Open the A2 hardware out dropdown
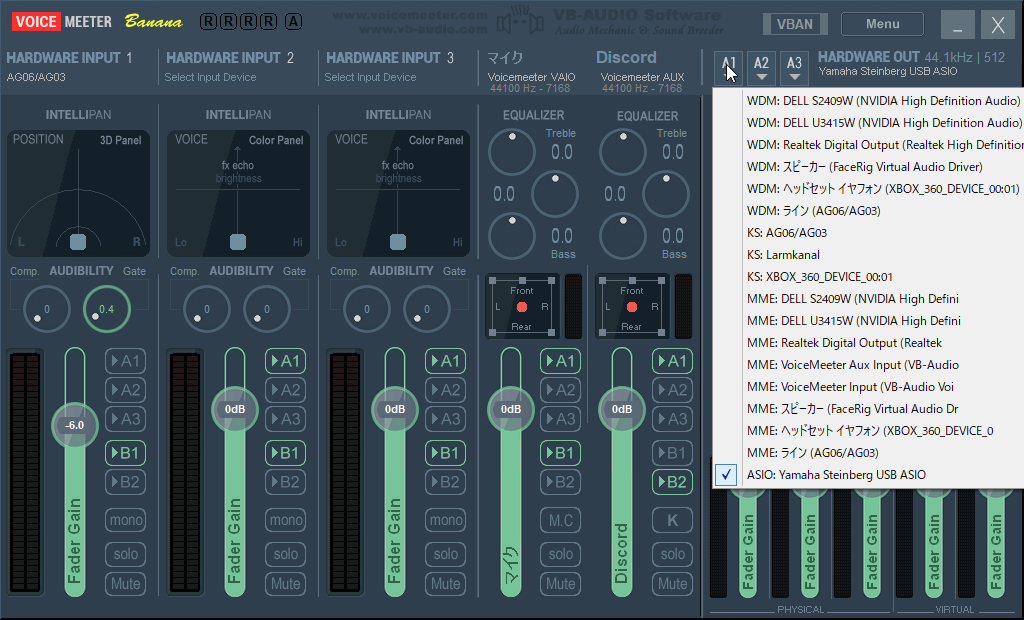 (761, 67)
